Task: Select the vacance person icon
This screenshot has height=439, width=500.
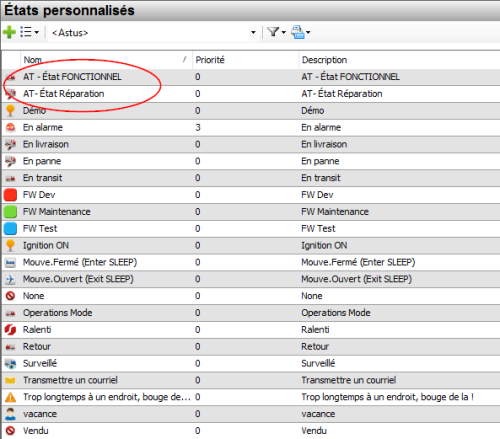Action: 10,414
